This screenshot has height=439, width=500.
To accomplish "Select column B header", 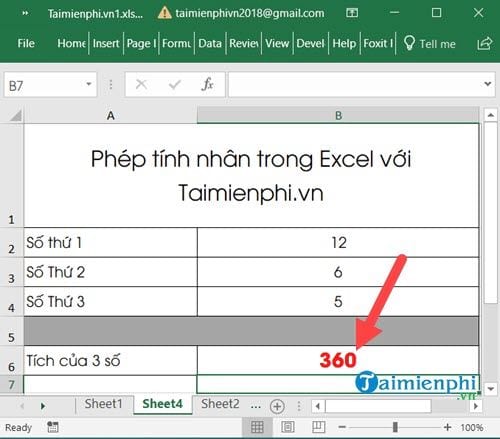I will coord(338,116).
